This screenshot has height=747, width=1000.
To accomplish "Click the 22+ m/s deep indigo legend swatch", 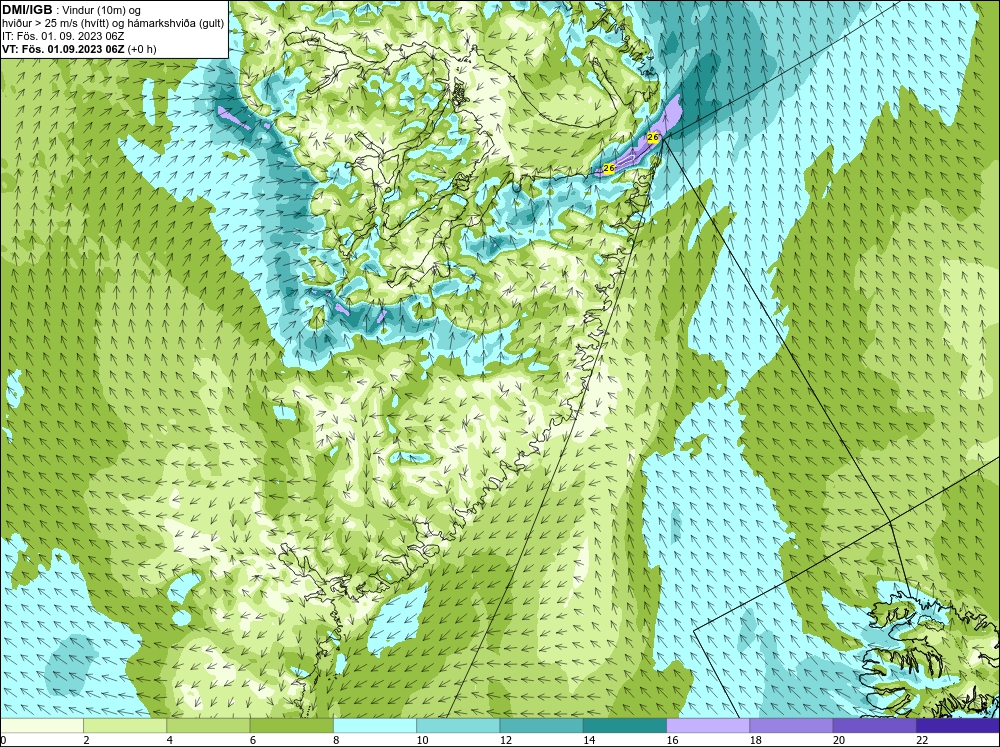I will click(958, 726).
